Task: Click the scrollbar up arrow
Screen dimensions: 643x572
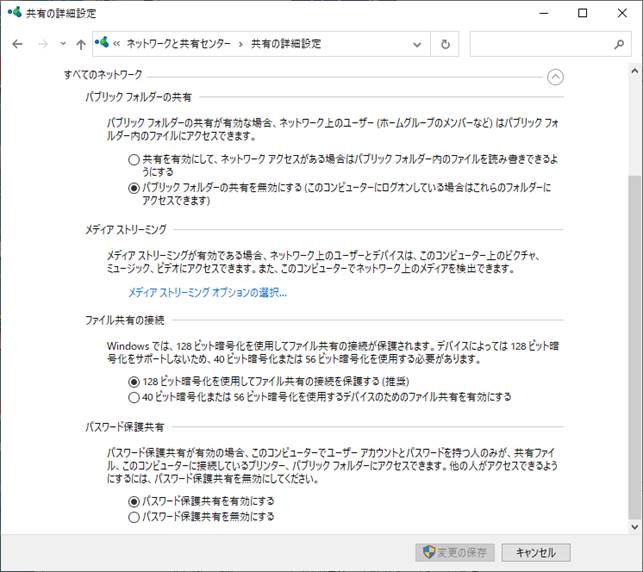Action: [635, 71]
